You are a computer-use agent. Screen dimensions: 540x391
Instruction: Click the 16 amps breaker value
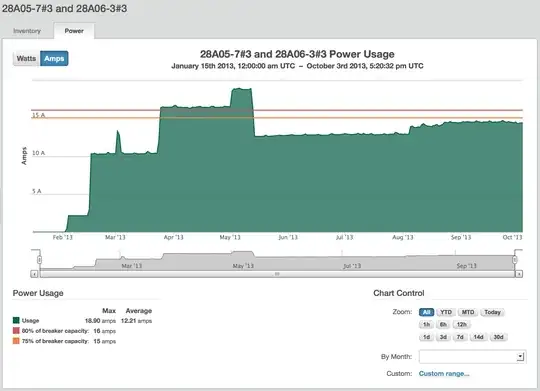(105, 331)
